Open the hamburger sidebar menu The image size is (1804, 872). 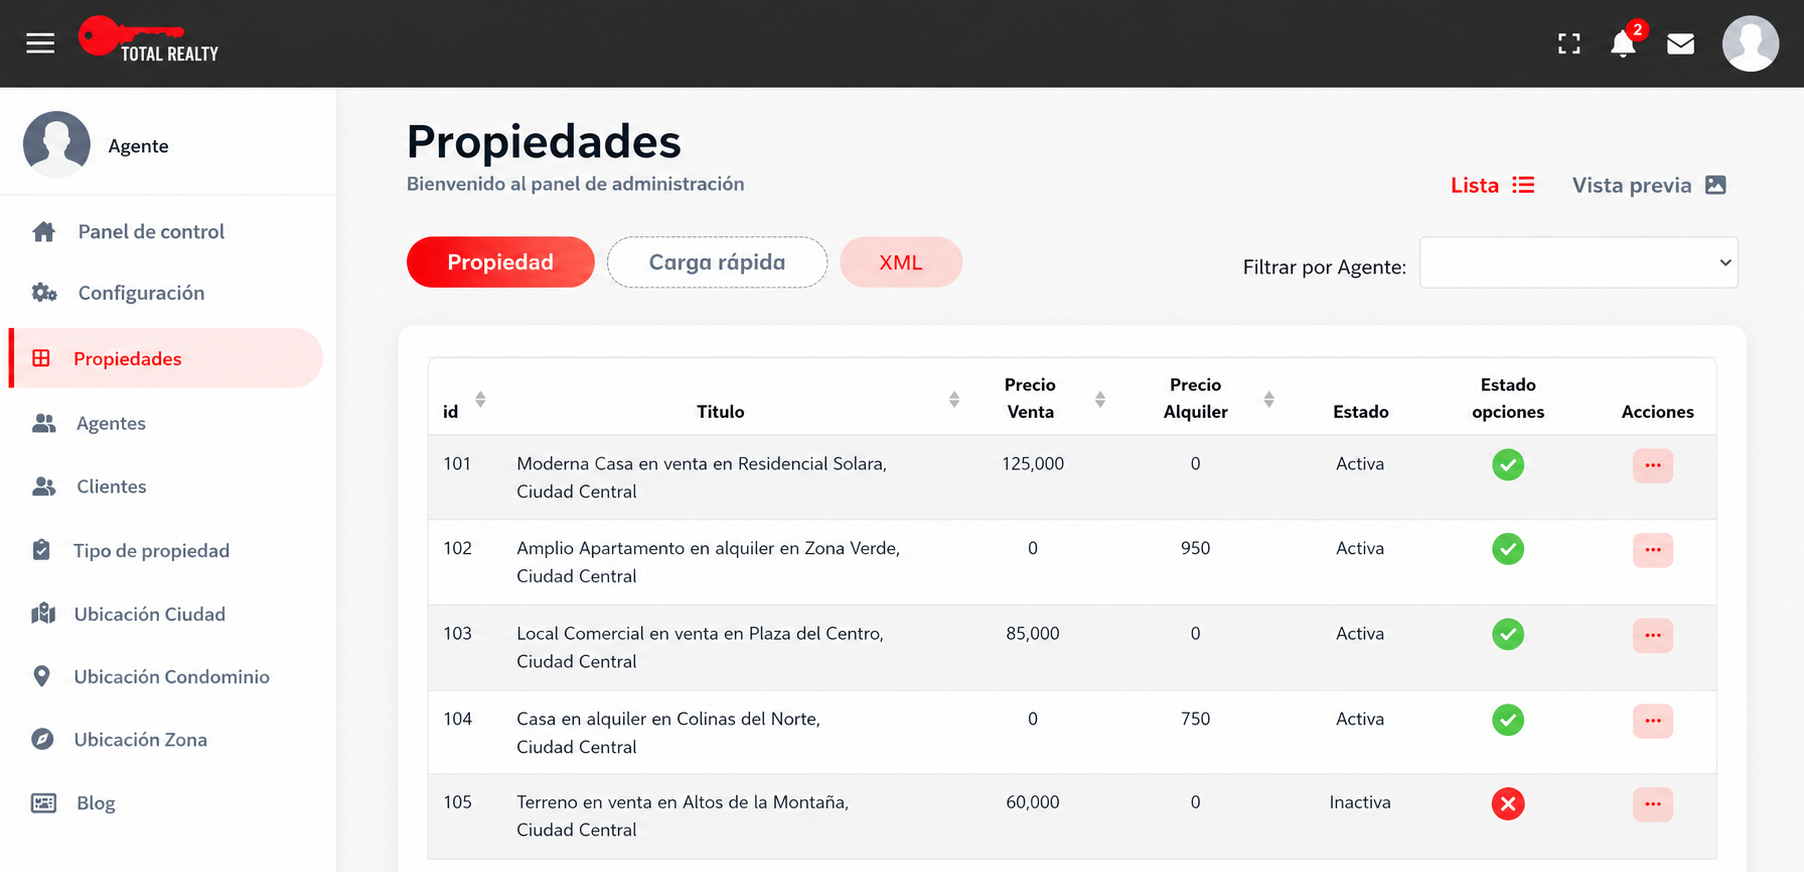40,43
